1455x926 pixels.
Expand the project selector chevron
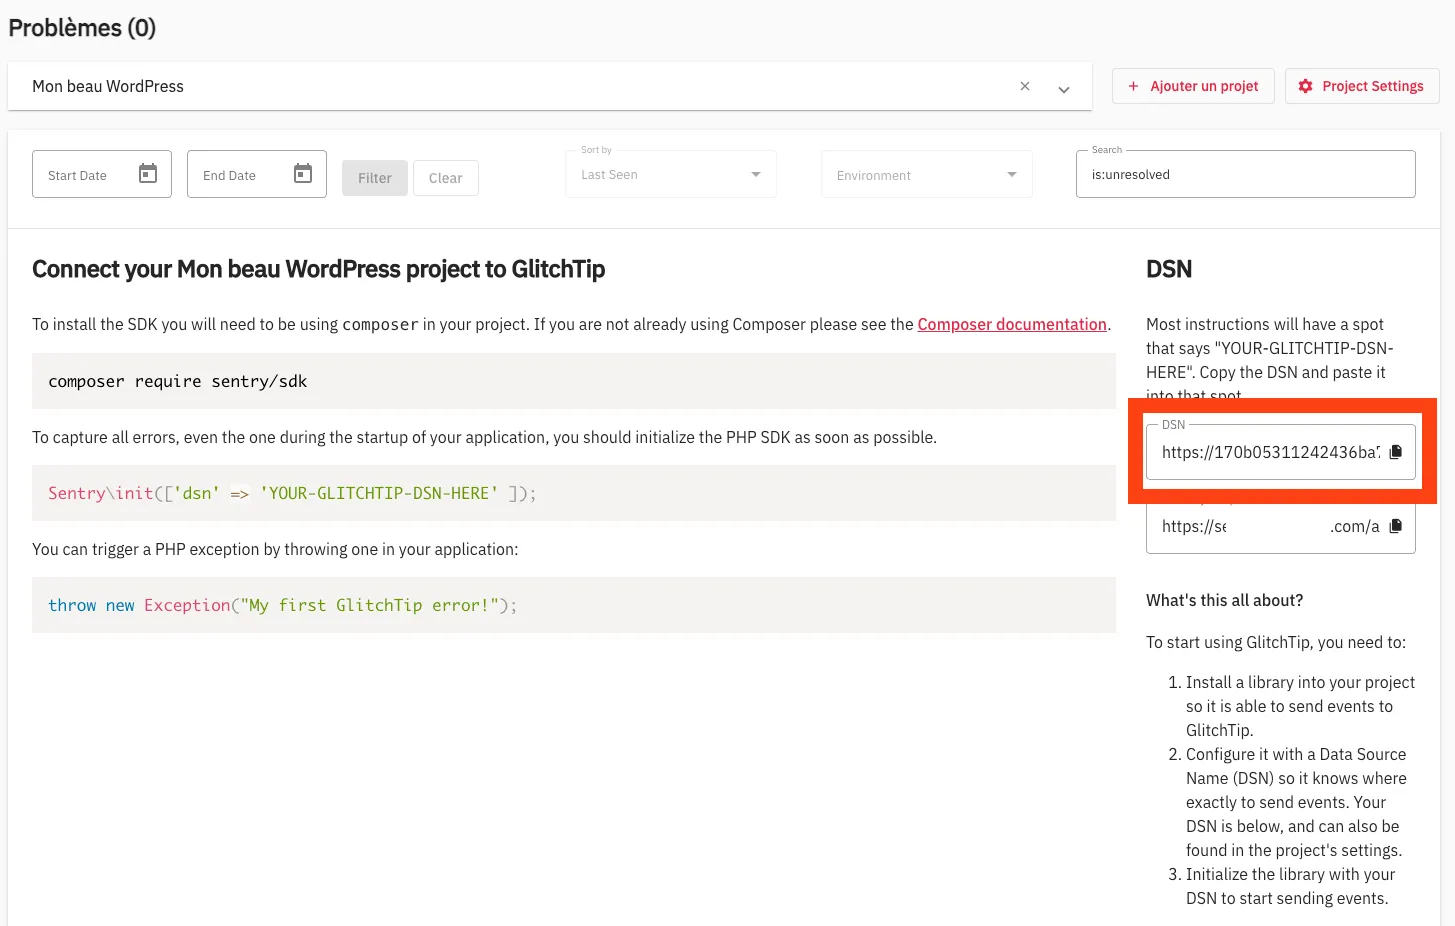pyautogui.click(x=1064, y=89)
